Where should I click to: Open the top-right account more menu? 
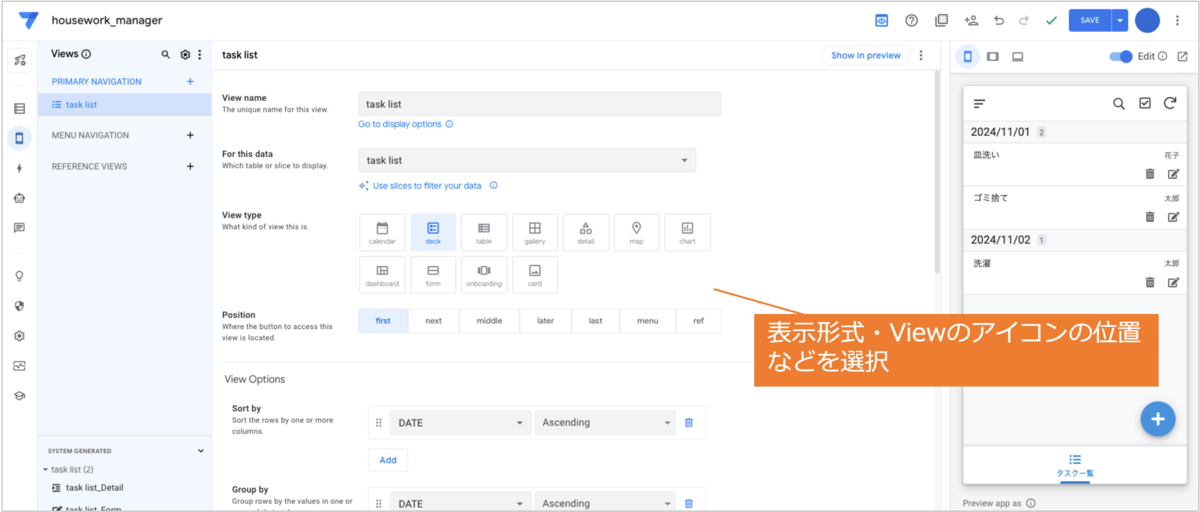[1177, 20]
